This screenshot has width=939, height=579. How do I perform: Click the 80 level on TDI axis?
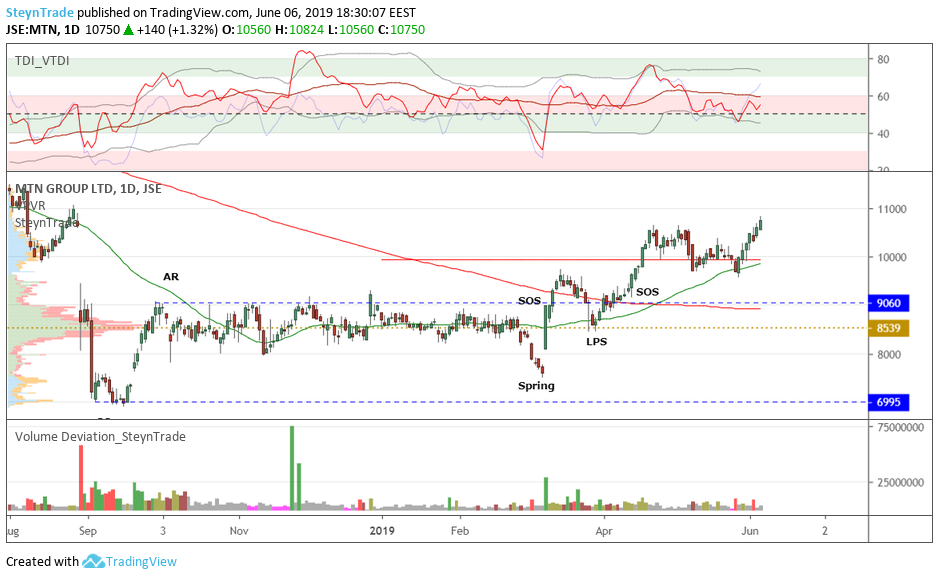pos(883,59)
